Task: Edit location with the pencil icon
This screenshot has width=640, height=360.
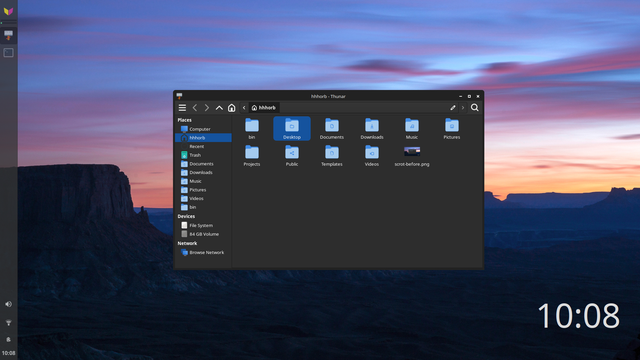Action: pyautogui.click(x=453, y=108)
